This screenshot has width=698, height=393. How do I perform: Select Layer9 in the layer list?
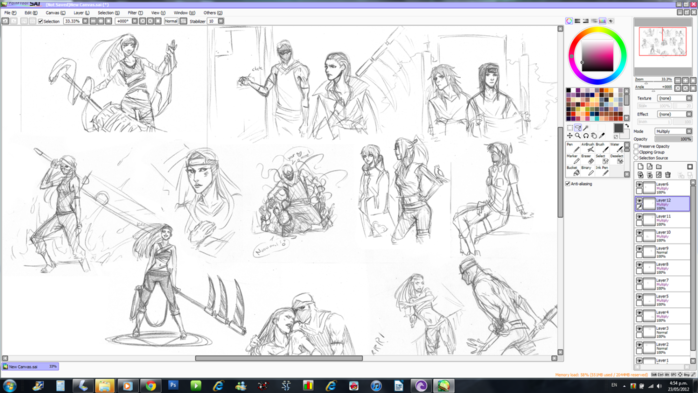tap(662, 252)
